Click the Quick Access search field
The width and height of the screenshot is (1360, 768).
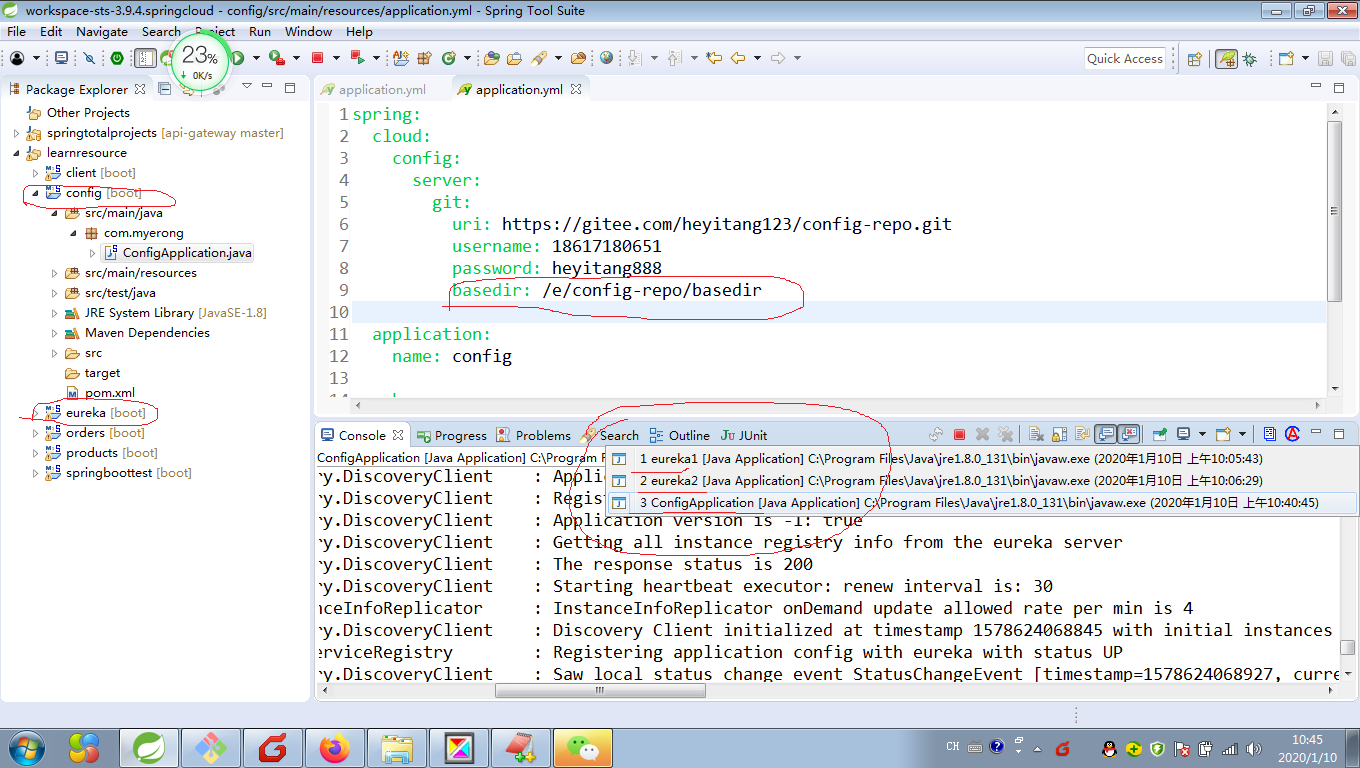(1125, 58)
